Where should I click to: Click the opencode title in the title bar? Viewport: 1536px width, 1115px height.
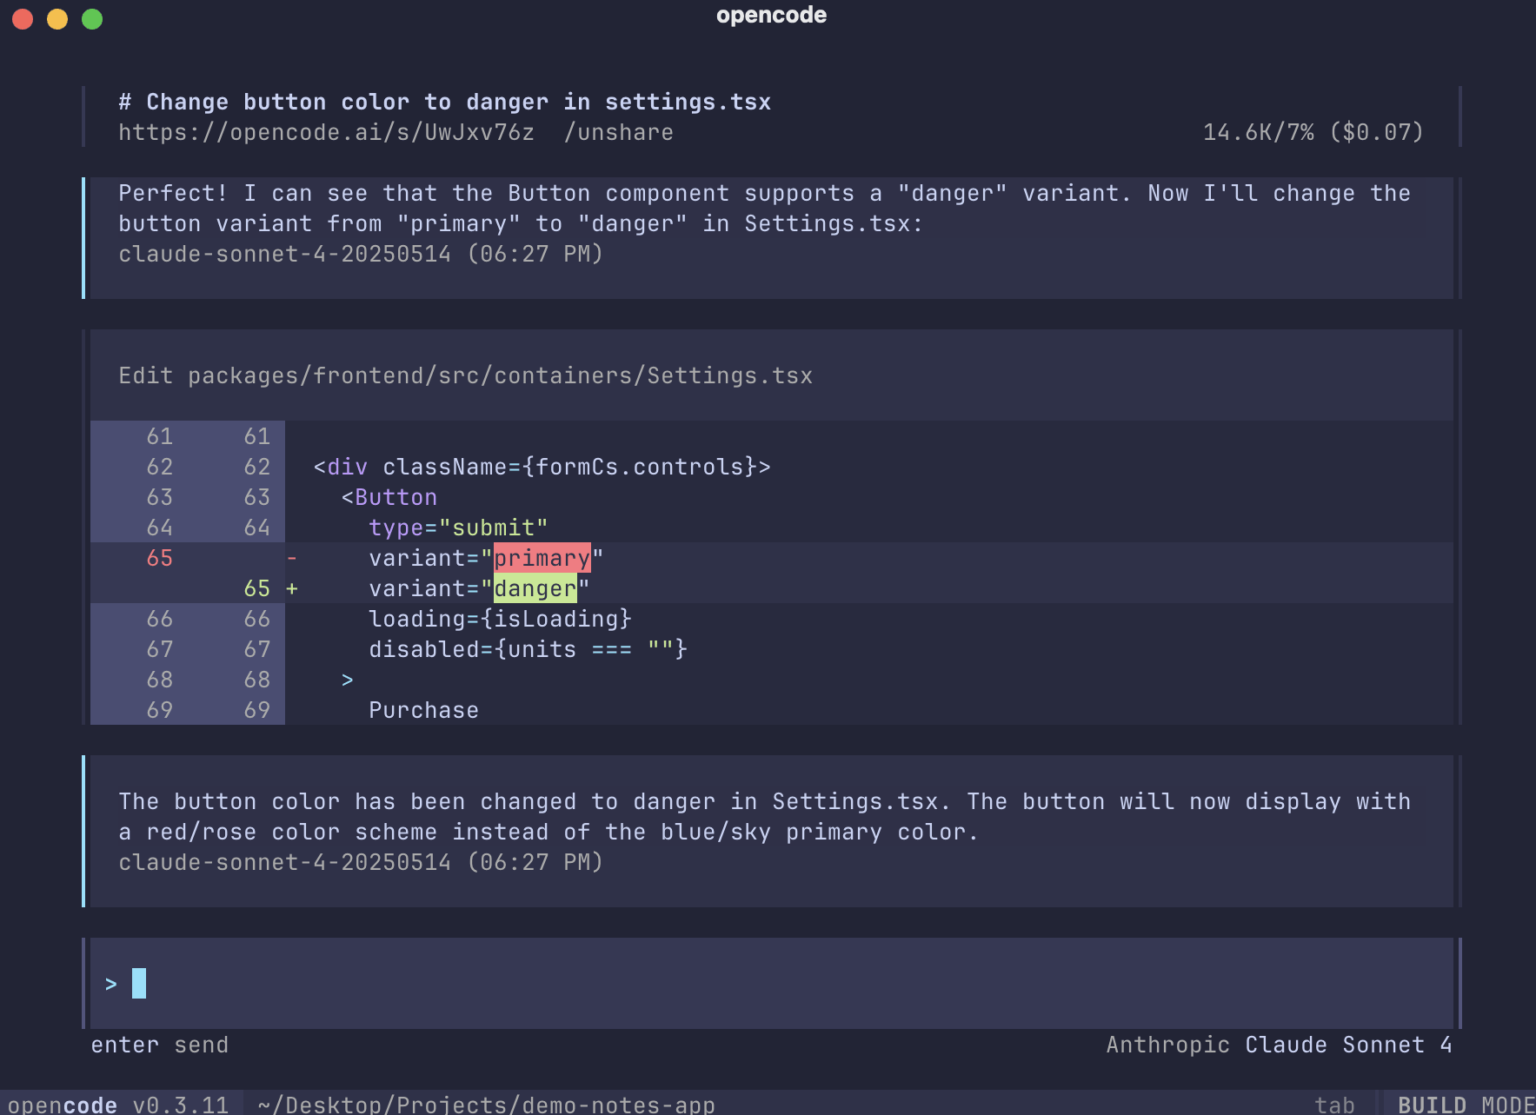pyautogui.click(x=770, y=14)
